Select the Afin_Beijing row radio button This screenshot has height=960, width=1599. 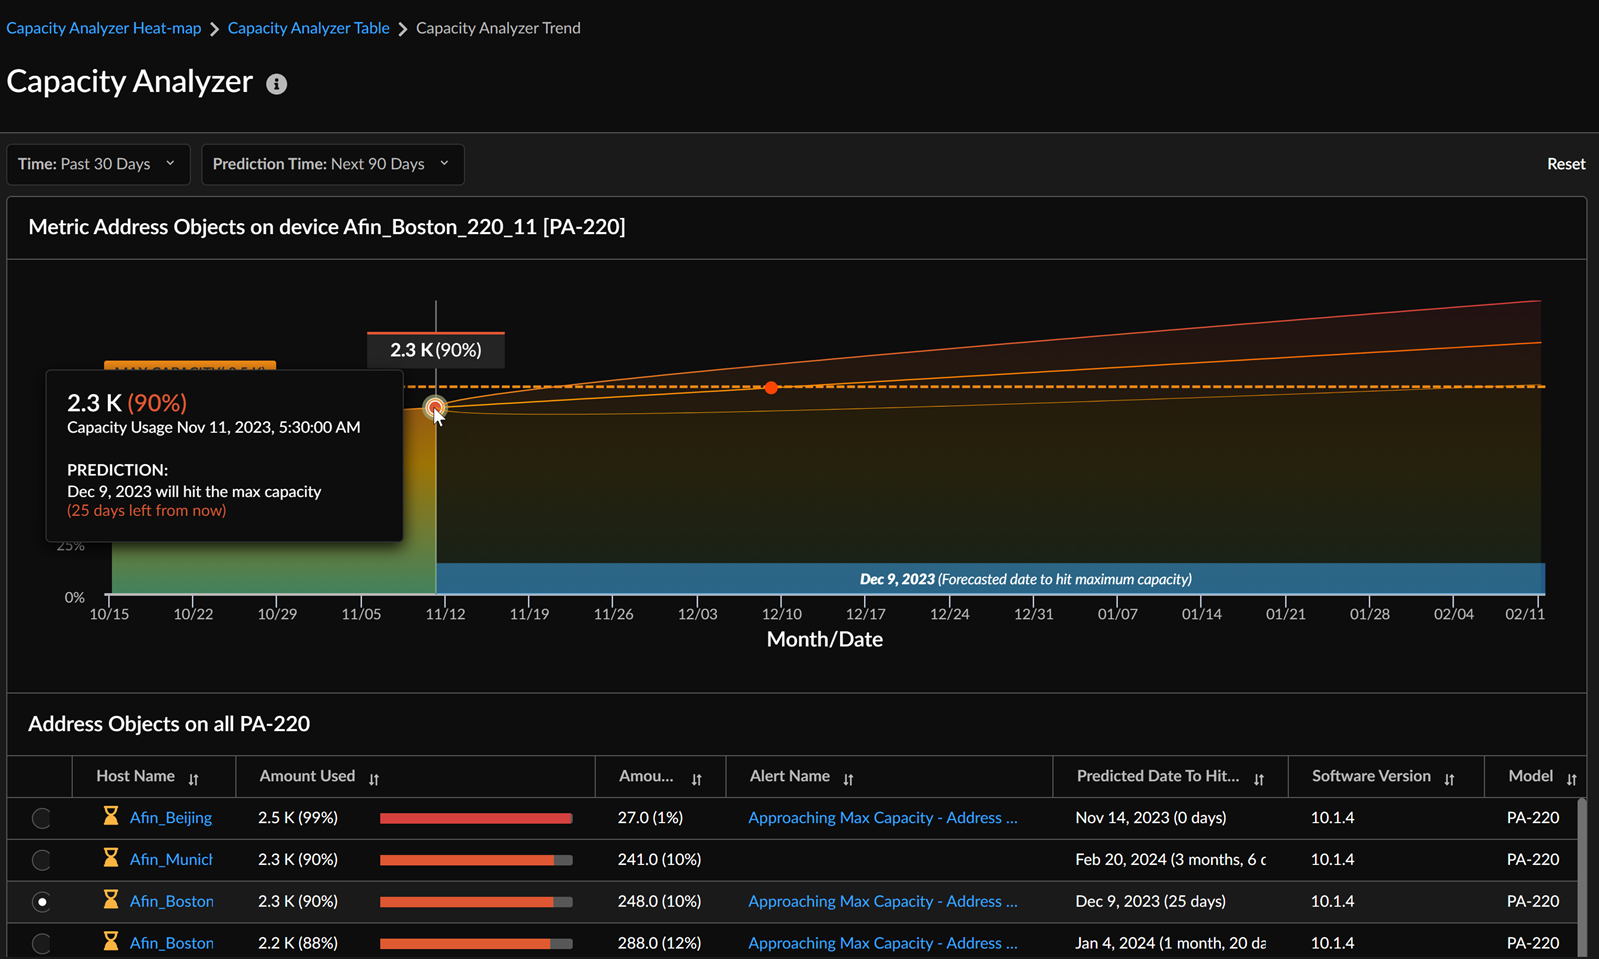[41, 818]
